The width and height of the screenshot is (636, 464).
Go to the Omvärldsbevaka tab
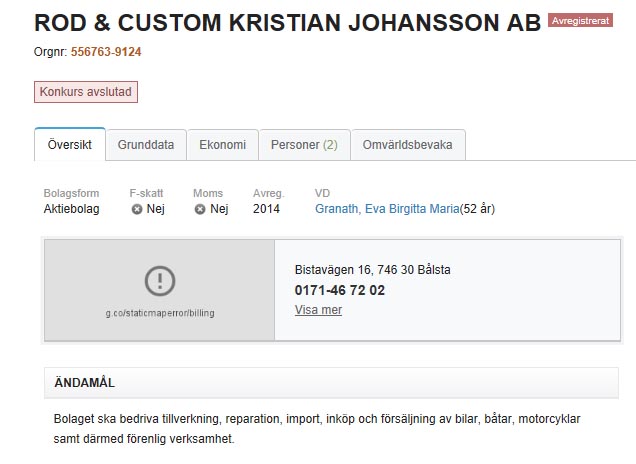click(x=408, y=145)
